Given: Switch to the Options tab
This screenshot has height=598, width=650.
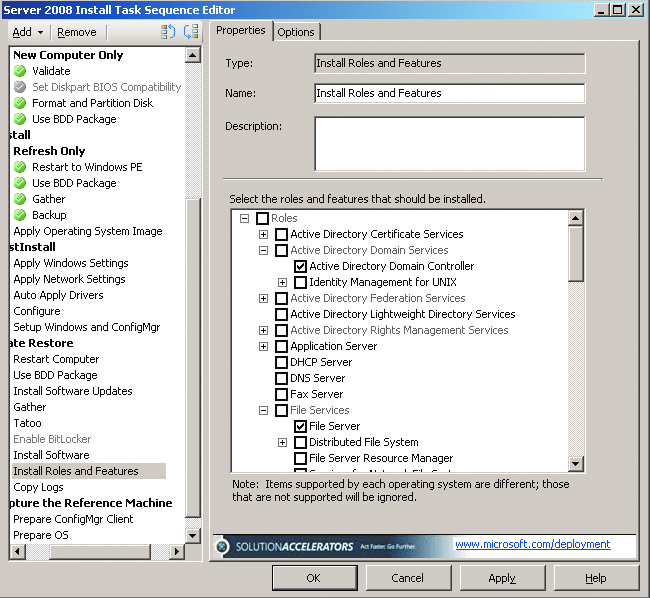Looking at the screenshot, I should [x=296, y=32].
